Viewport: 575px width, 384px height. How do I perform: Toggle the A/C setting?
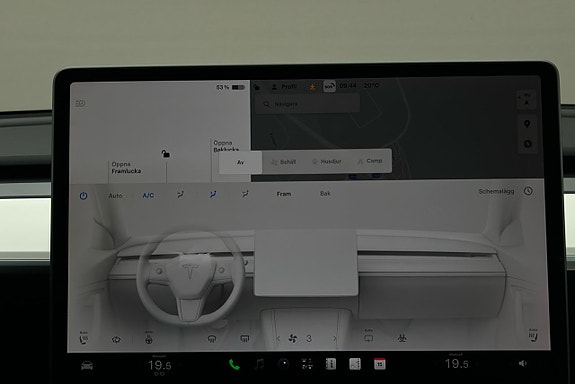click(148, 195)
